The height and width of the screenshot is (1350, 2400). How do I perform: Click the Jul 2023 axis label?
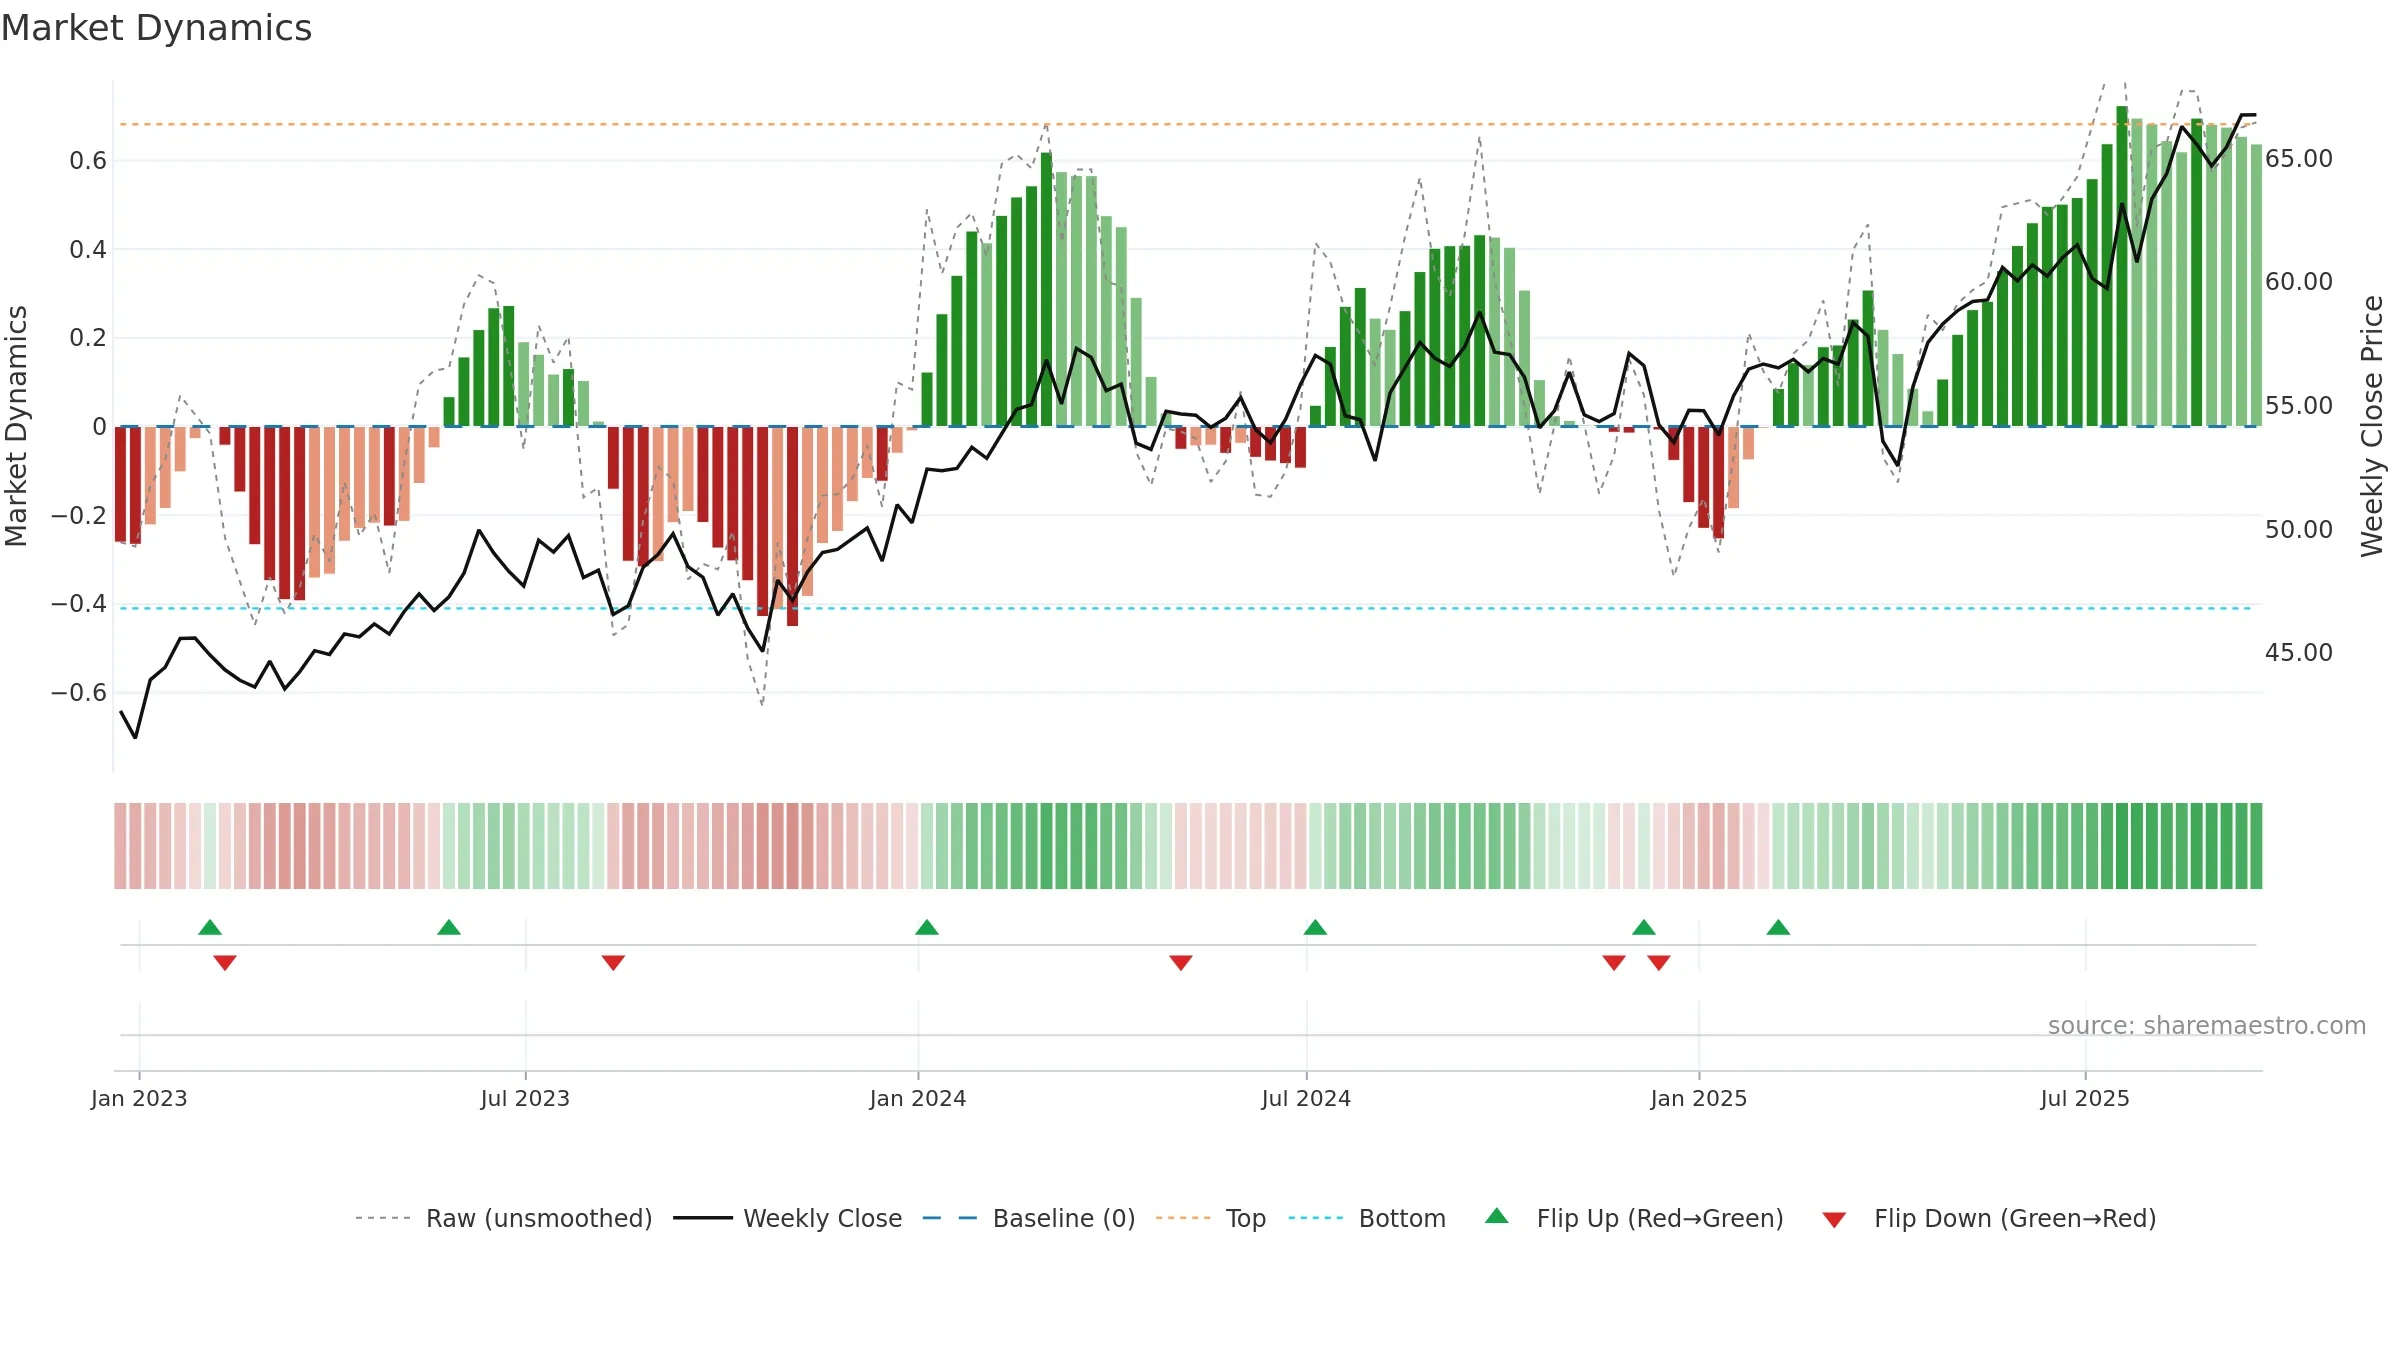[x=525, y=1098]
